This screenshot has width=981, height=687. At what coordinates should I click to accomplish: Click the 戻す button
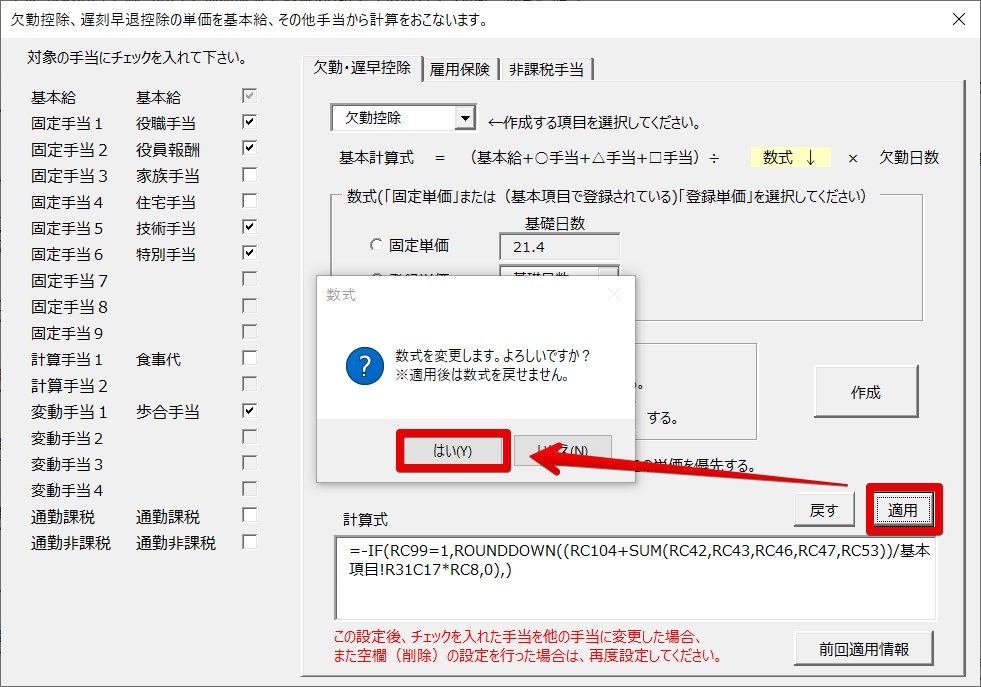point(823,510)
